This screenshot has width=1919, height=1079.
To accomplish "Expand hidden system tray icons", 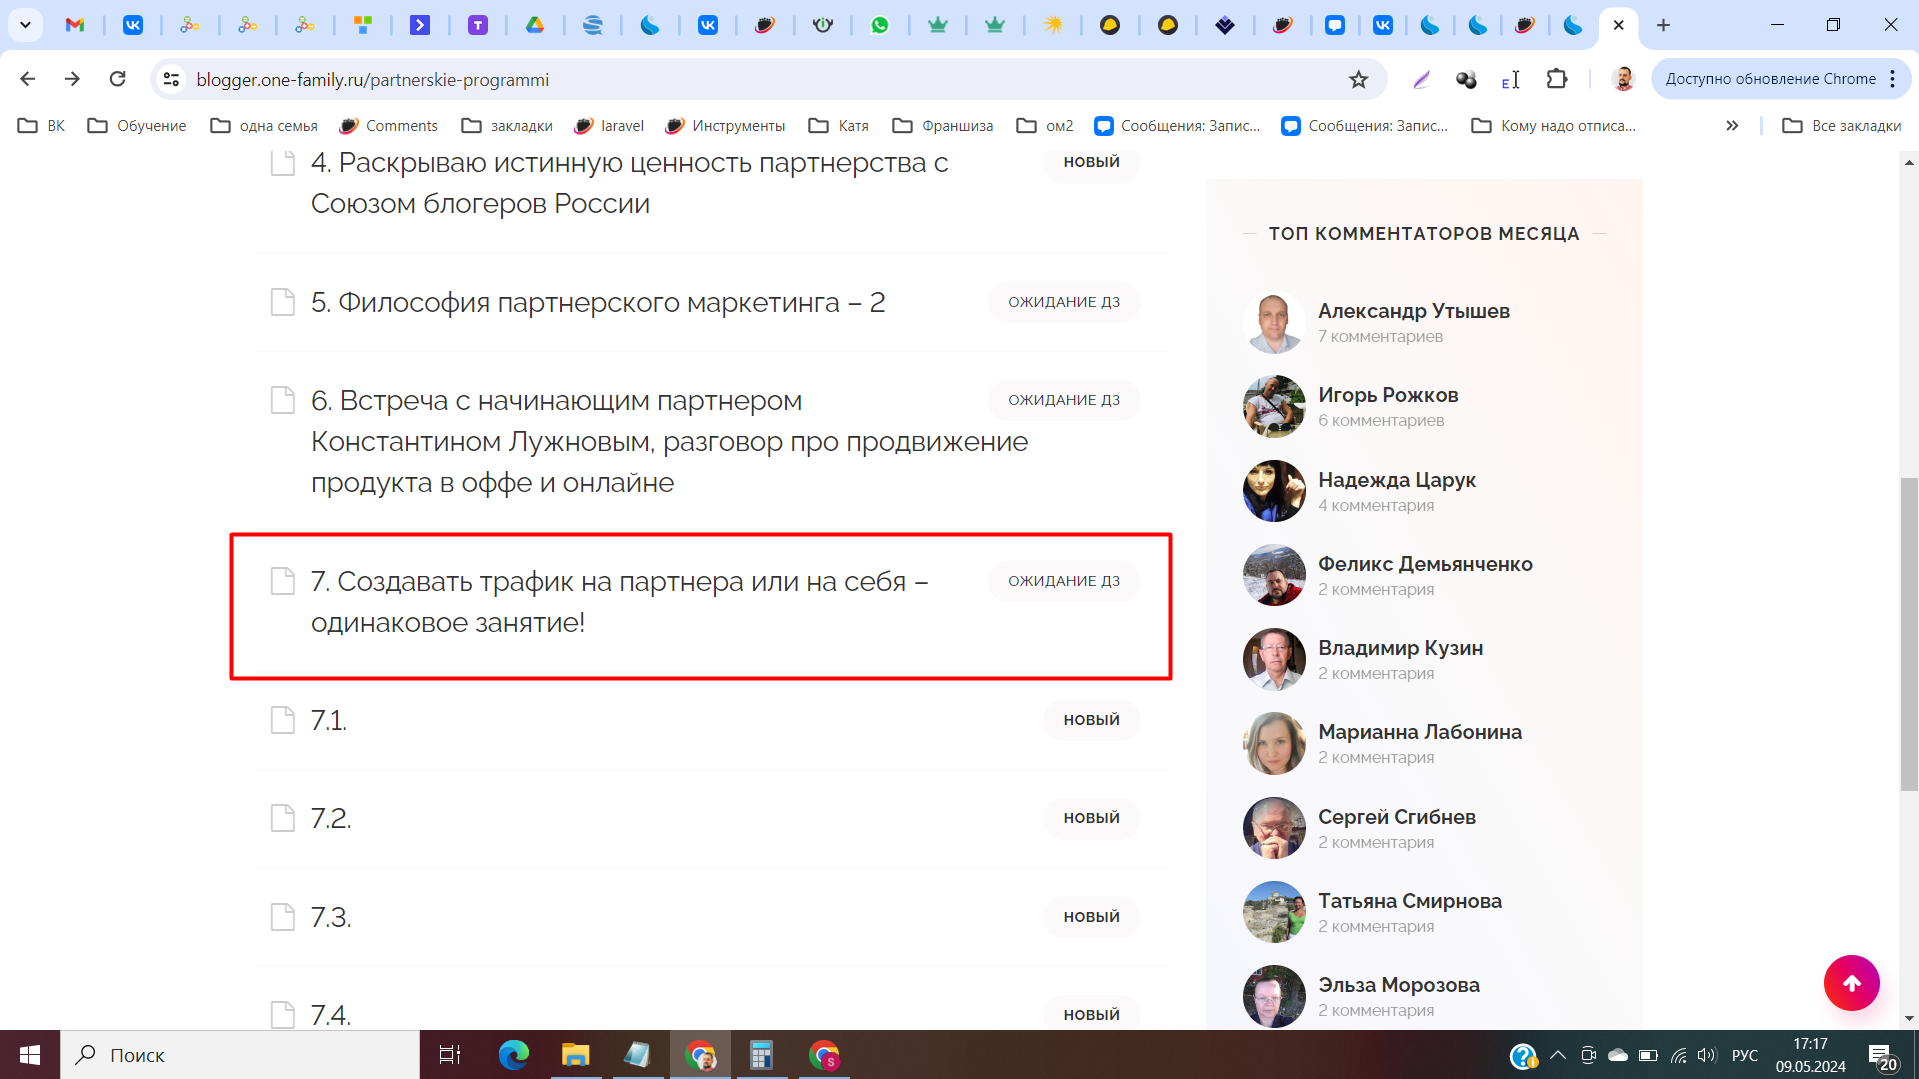I will 1557,1055.
